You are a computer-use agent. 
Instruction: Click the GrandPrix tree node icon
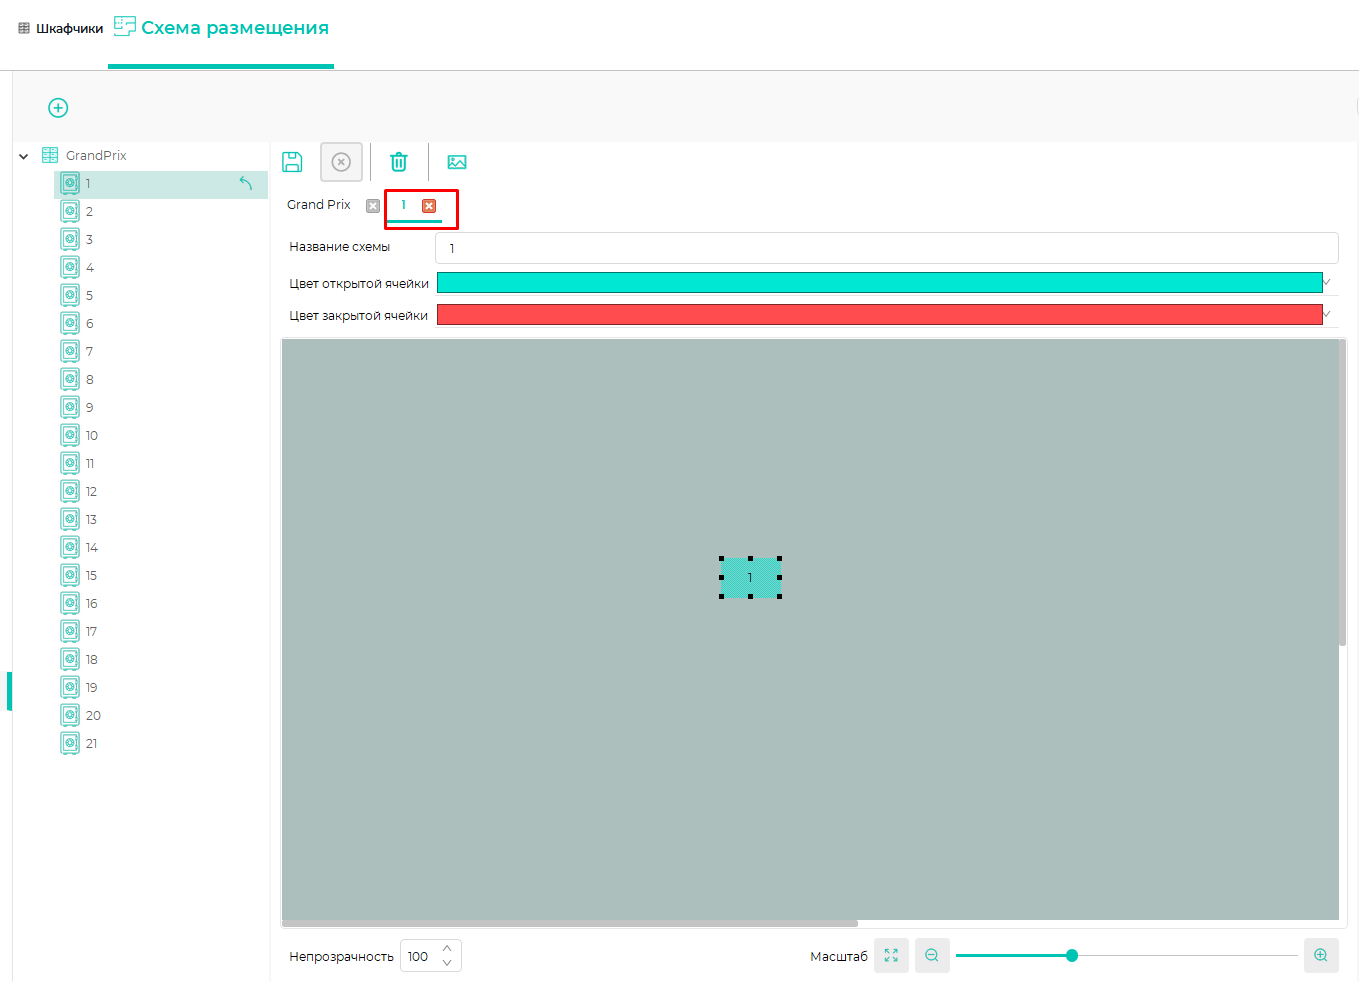50,155
